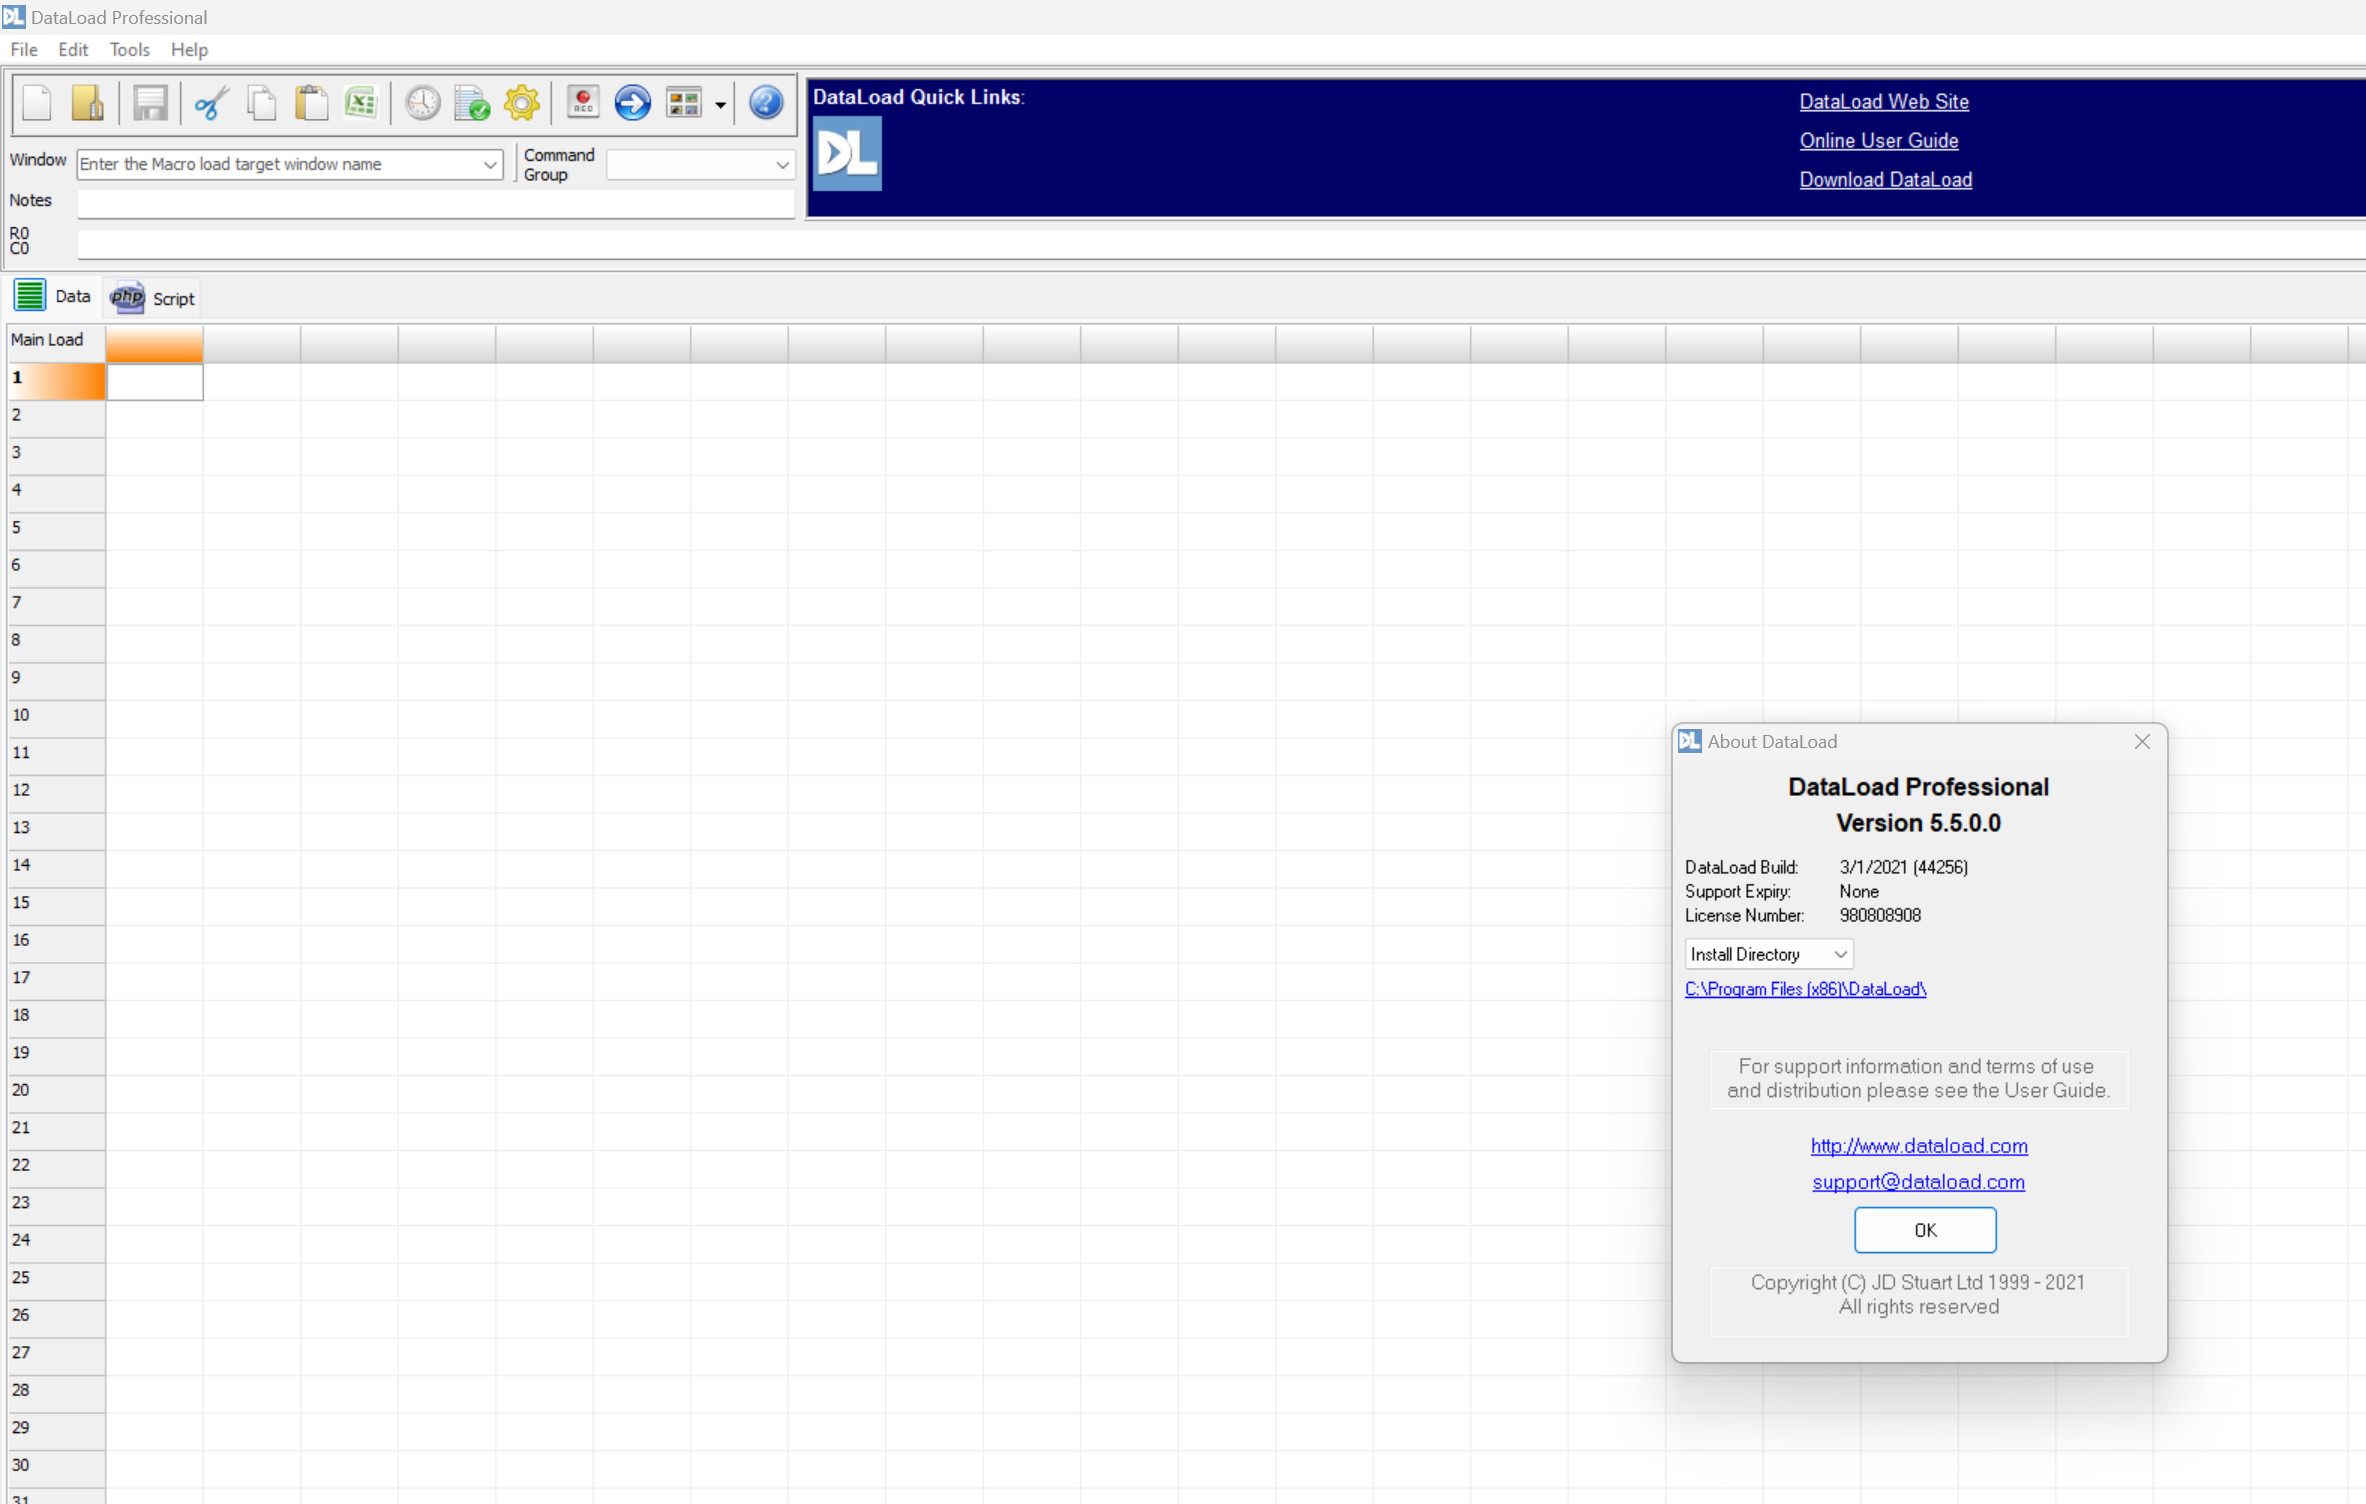The image size is (2366, 1504).
Task: Click the DL logo in Quick Links banner
Action: click(x=847, y=153)
